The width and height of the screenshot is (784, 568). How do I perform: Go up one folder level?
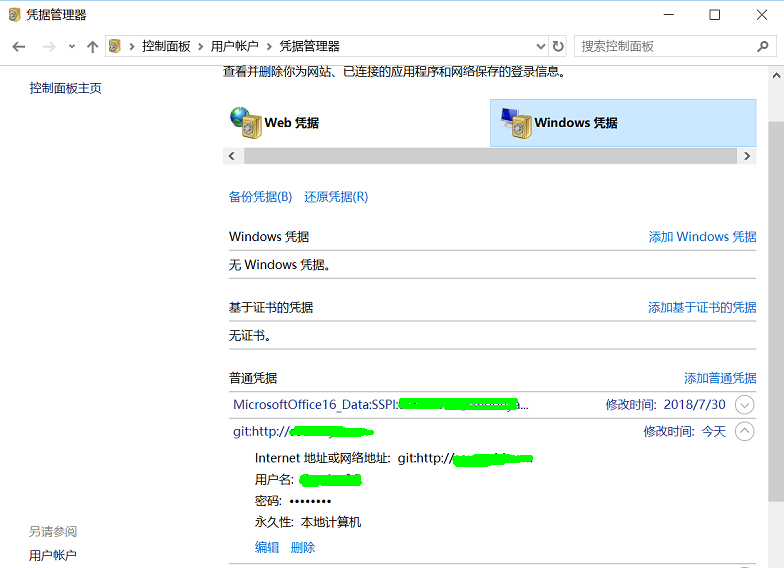(92, 46)
